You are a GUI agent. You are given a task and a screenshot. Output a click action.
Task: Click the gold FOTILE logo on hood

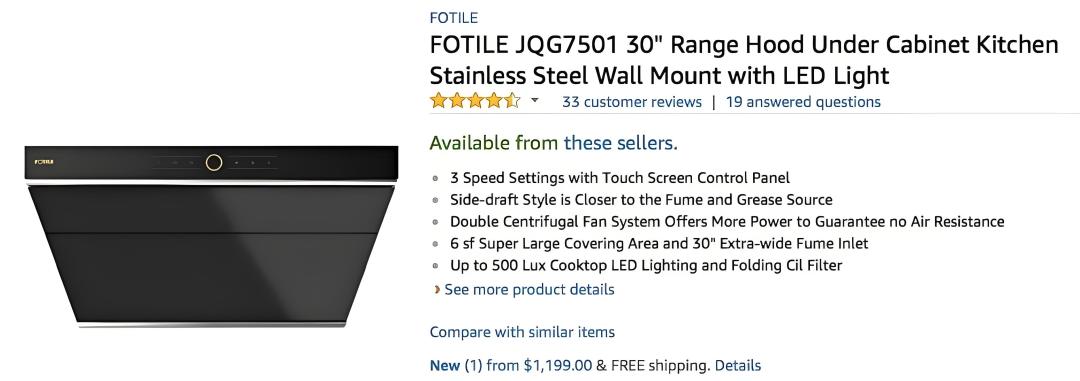[44, 162]
